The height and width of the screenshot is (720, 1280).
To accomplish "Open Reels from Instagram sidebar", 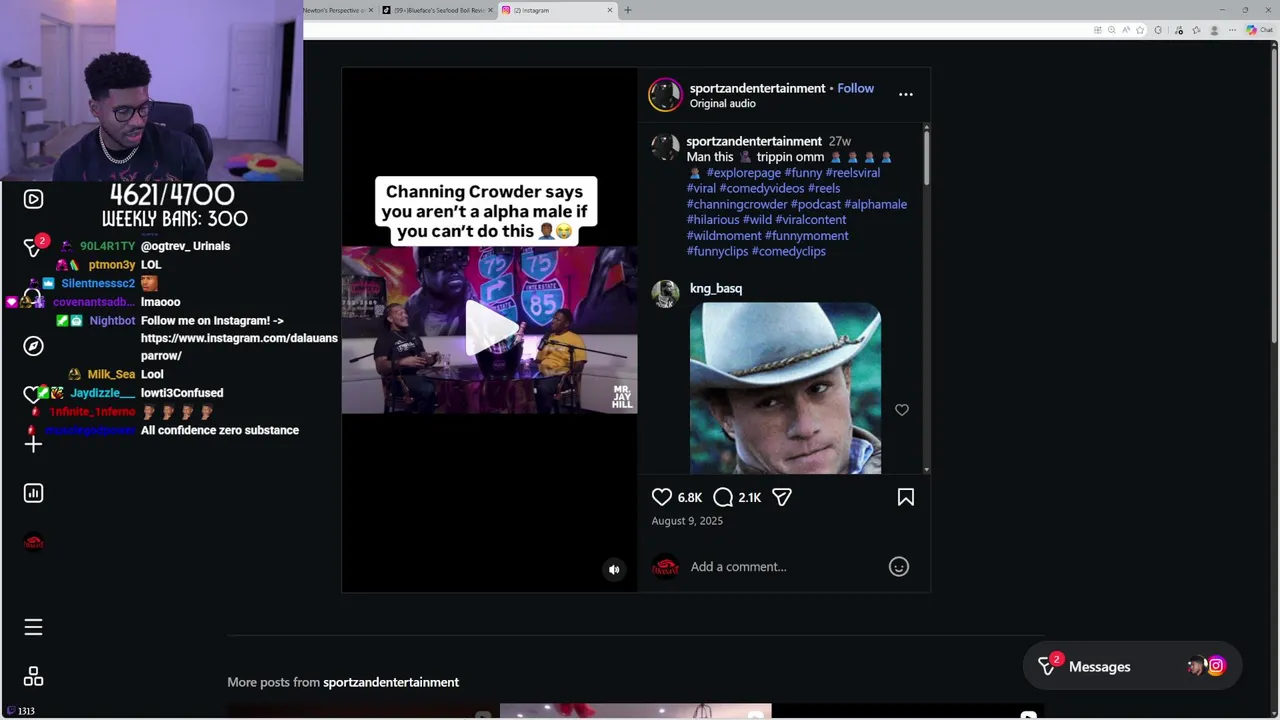I will point(33,199).
